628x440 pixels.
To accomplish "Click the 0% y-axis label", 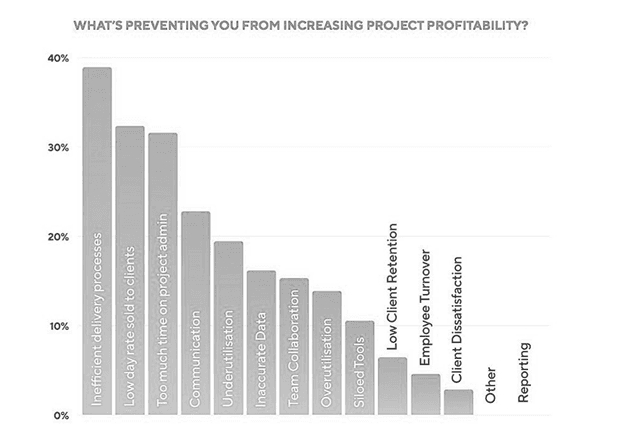I will [x=60, y=414].
